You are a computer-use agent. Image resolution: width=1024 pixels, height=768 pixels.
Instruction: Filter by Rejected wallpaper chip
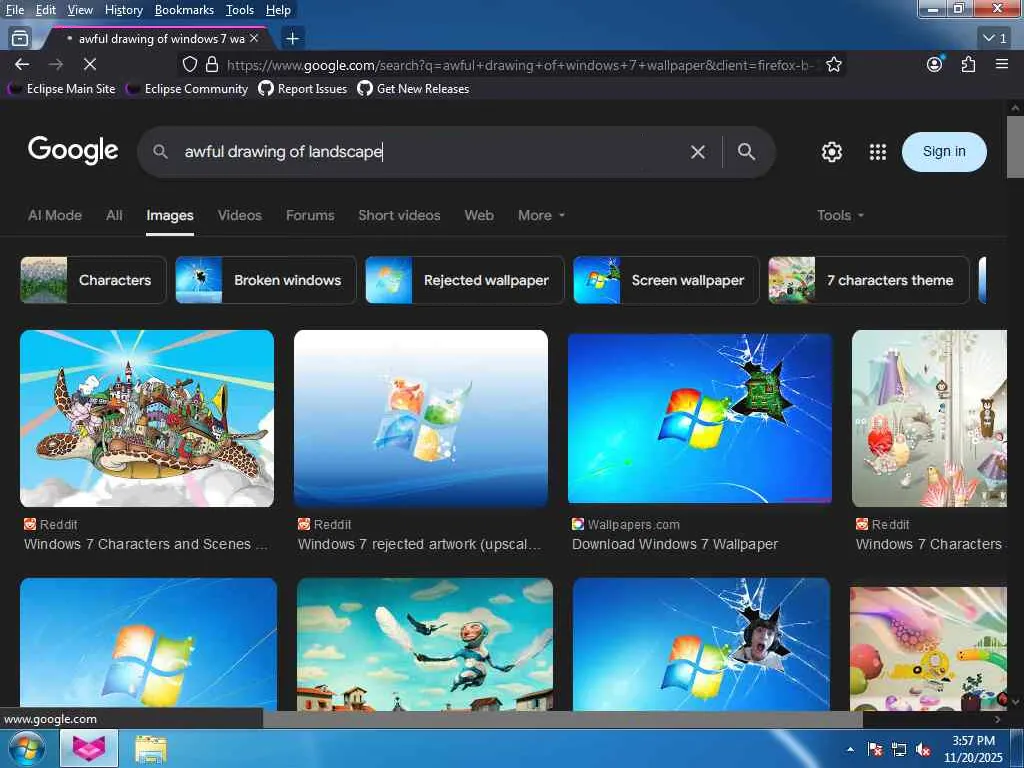coord(464,280)
